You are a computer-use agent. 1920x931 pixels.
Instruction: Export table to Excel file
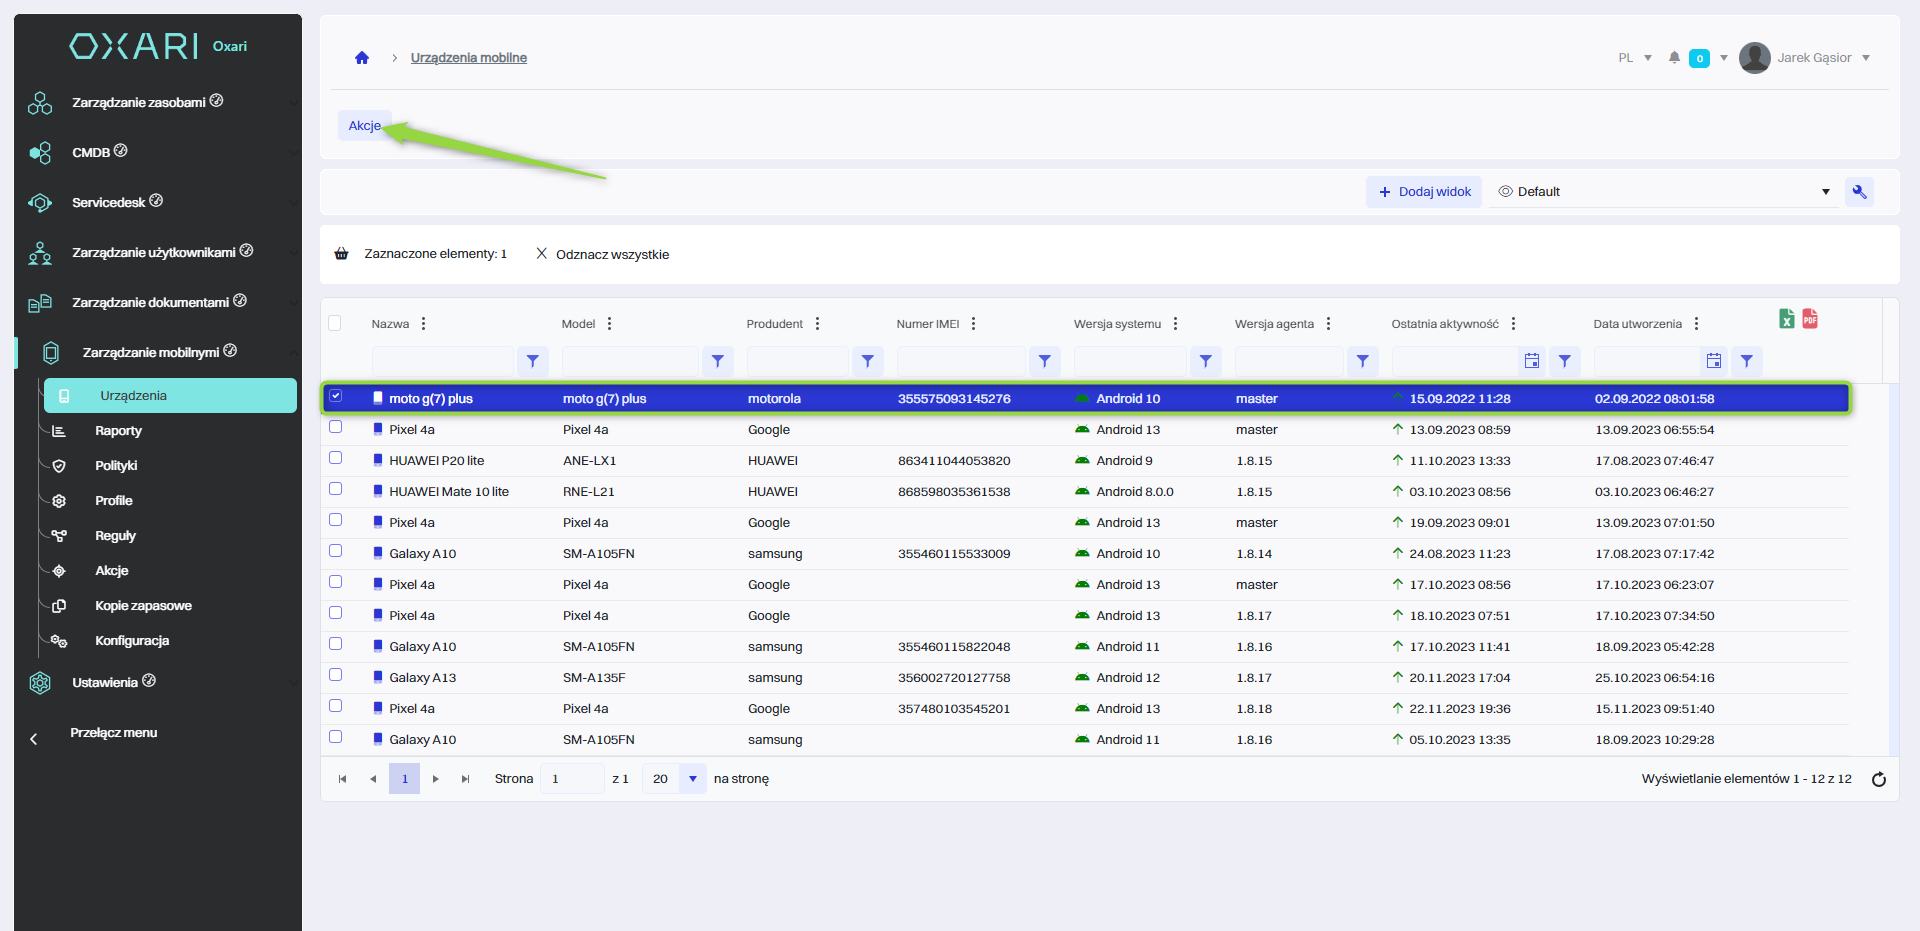point(1787,319)
